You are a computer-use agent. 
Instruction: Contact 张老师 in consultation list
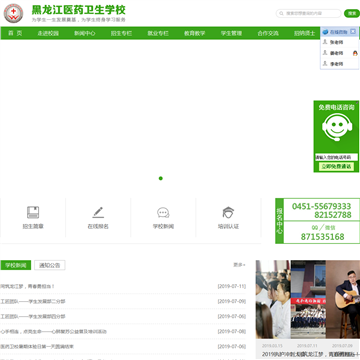click(x=336, y=42)
